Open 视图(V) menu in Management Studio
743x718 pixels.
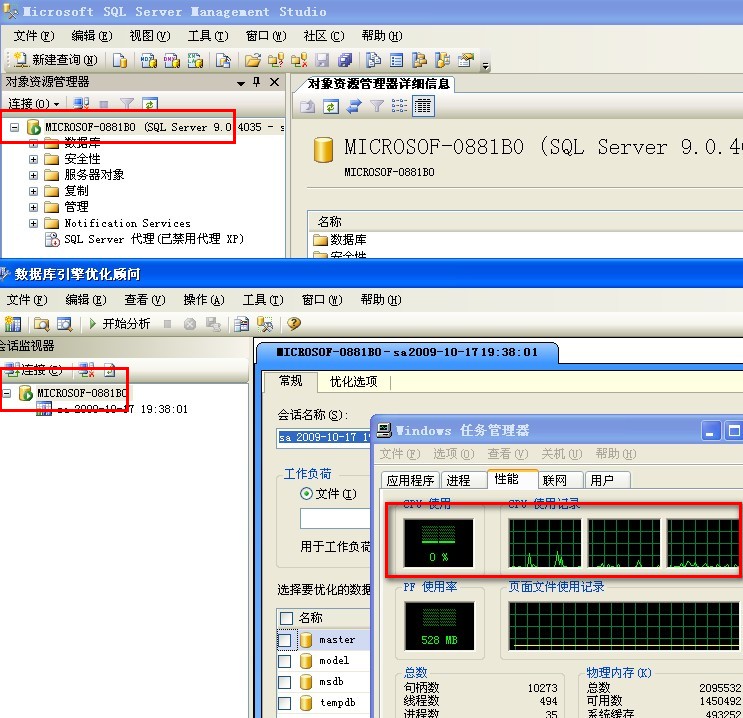pos(150,36)
